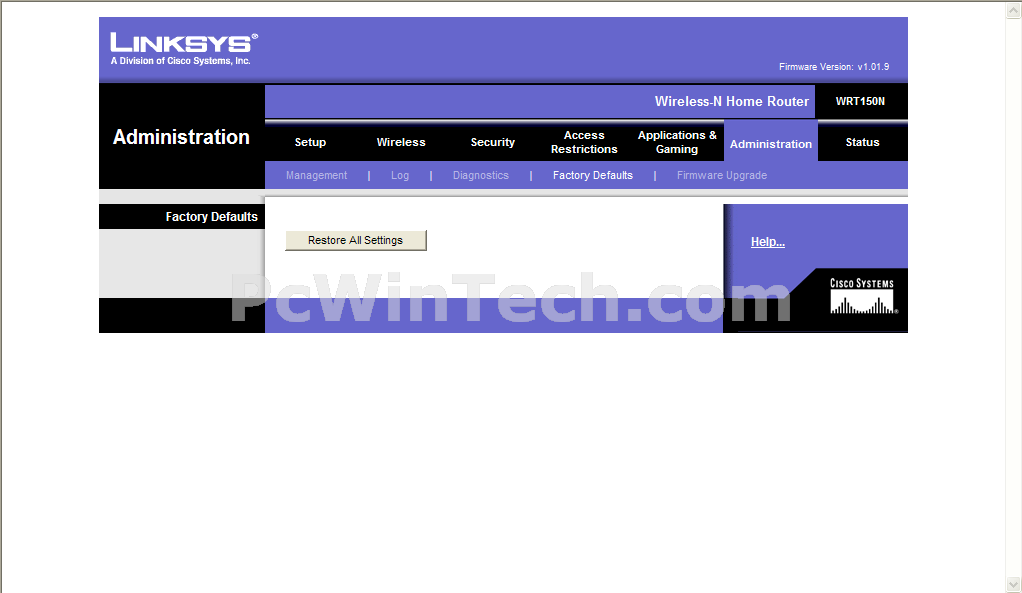
Task: View the Status tab
Action: 862,142
